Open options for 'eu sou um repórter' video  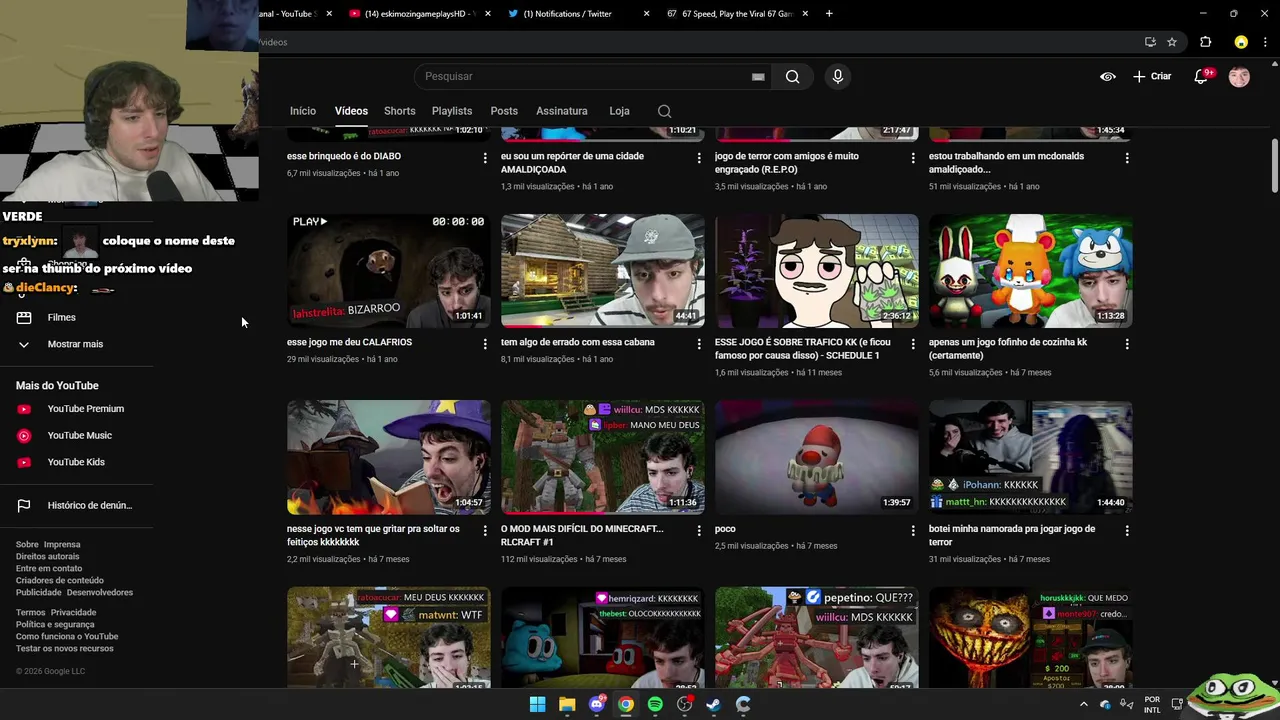tap(699, 158)
